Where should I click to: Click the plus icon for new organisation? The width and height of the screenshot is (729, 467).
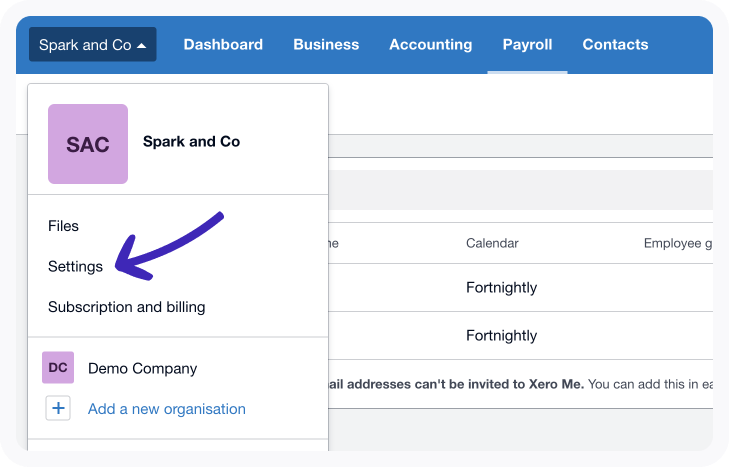pyautogui.click(x=58, y=408)
